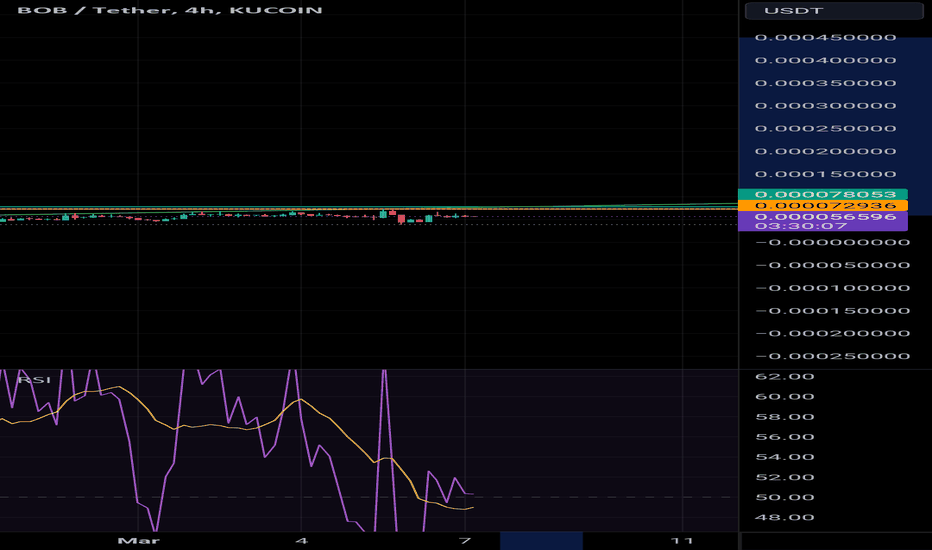Click the BOB / Tether chart title
Screen dimensions: 932x550
pyautogui.click(x=170, y=10)
